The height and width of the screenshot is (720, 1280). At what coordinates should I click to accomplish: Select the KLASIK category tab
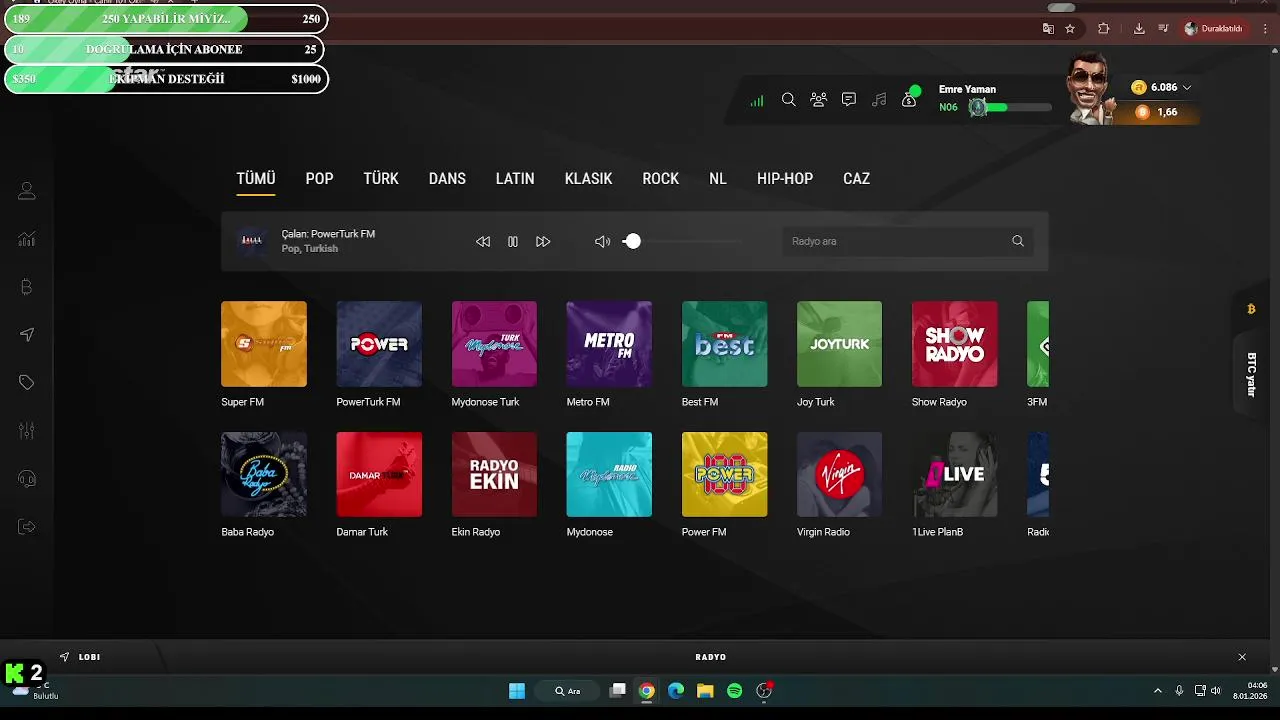pos(588,179)
